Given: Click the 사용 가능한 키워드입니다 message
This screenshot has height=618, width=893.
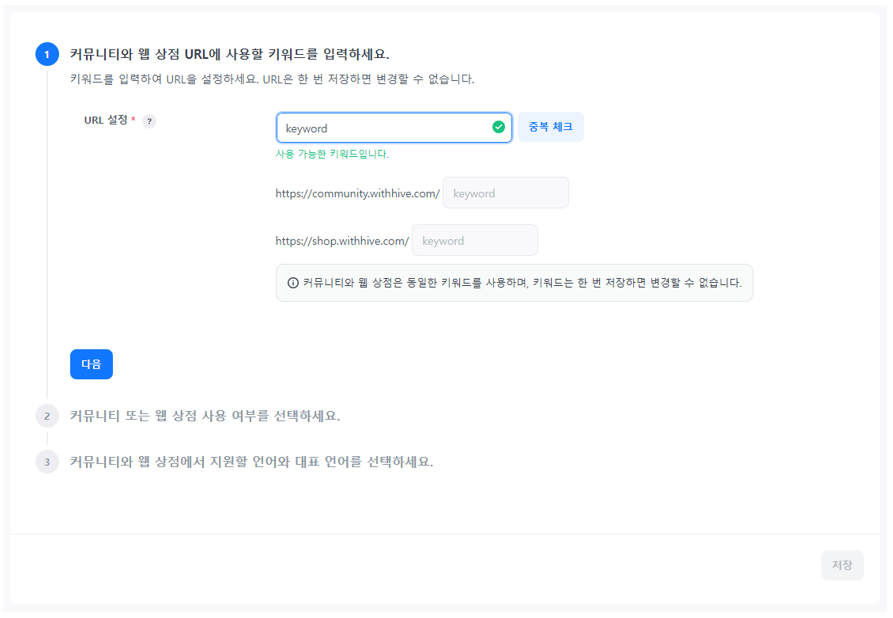Looking at the screenshot, I should point(332,154).
